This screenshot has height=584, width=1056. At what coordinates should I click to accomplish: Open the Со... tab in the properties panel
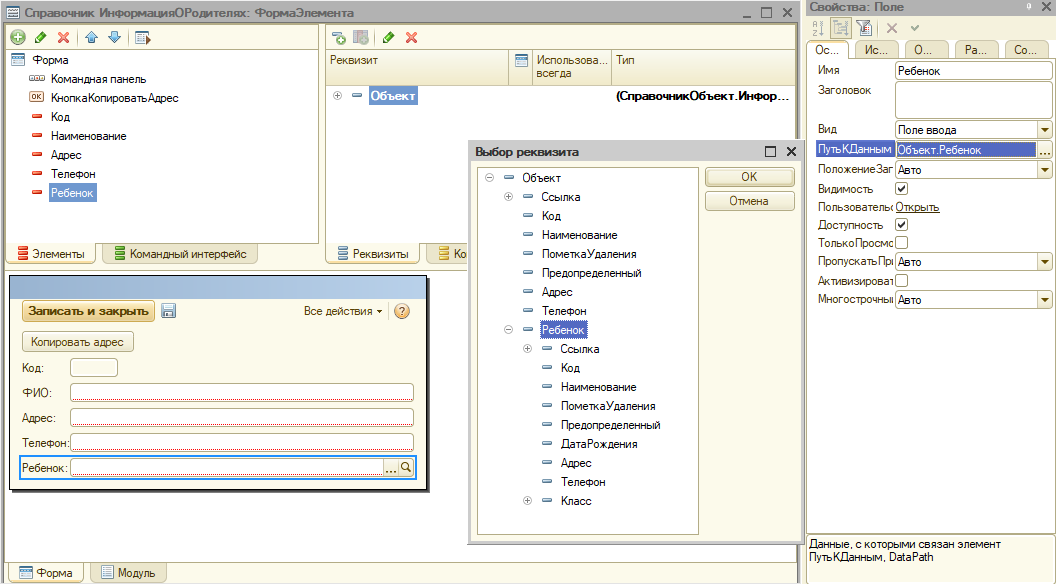(x=1025, y=50)
